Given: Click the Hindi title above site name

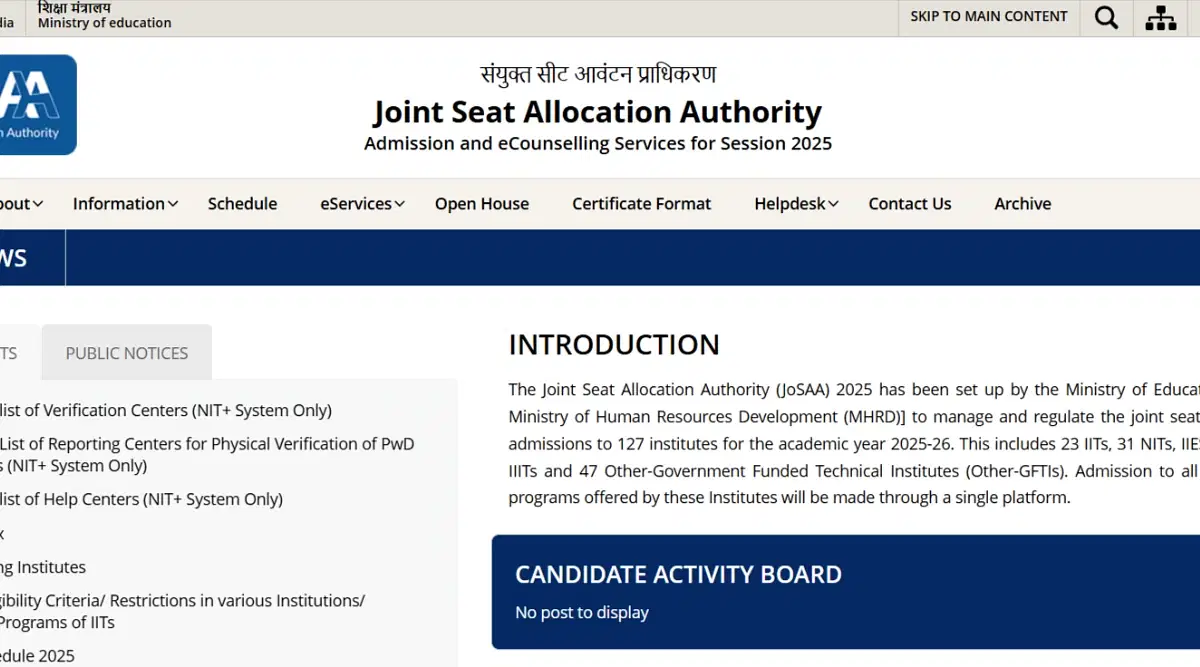Looking at the screenshot, I should coord(598,74).
